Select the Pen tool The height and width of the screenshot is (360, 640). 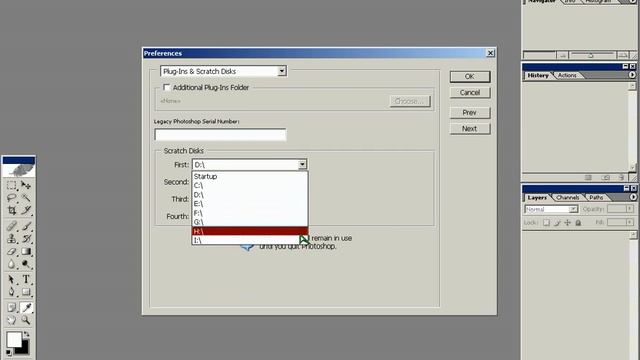coord(11,292)
